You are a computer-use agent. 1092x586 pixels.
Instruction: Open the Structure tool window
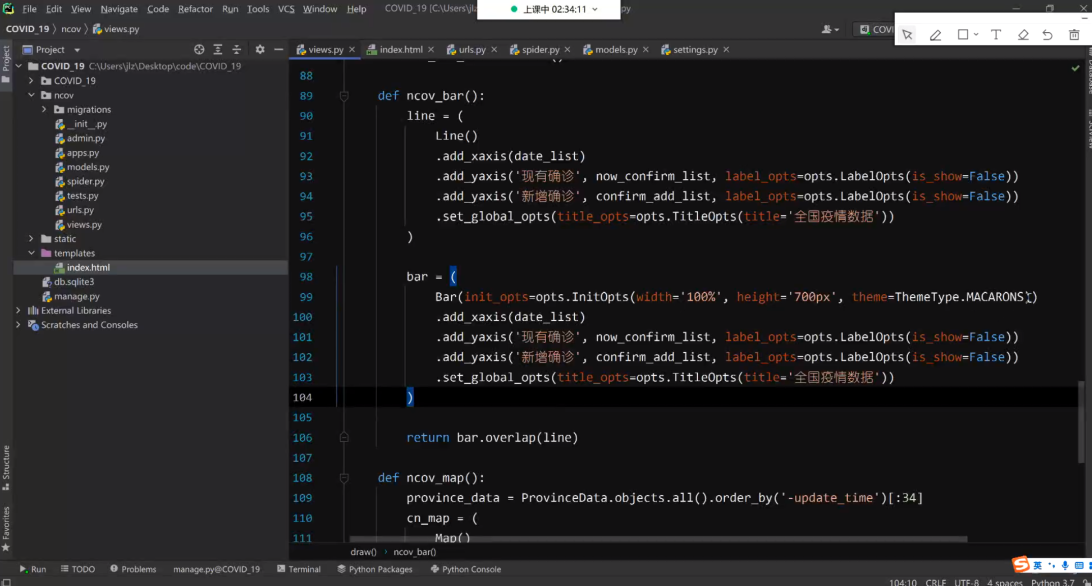pos(6,467)
